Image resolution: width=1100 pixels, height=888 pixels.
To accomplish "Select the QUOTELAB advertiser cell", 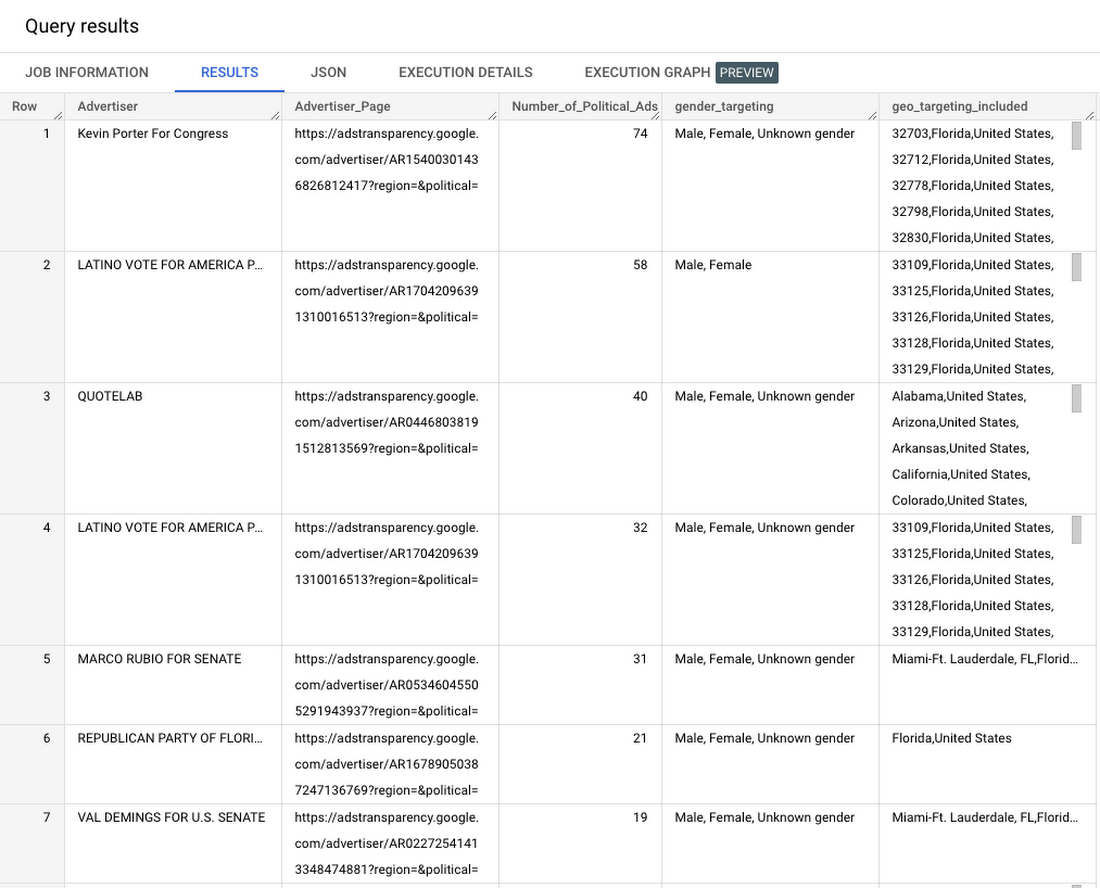I will coord(173,448).
